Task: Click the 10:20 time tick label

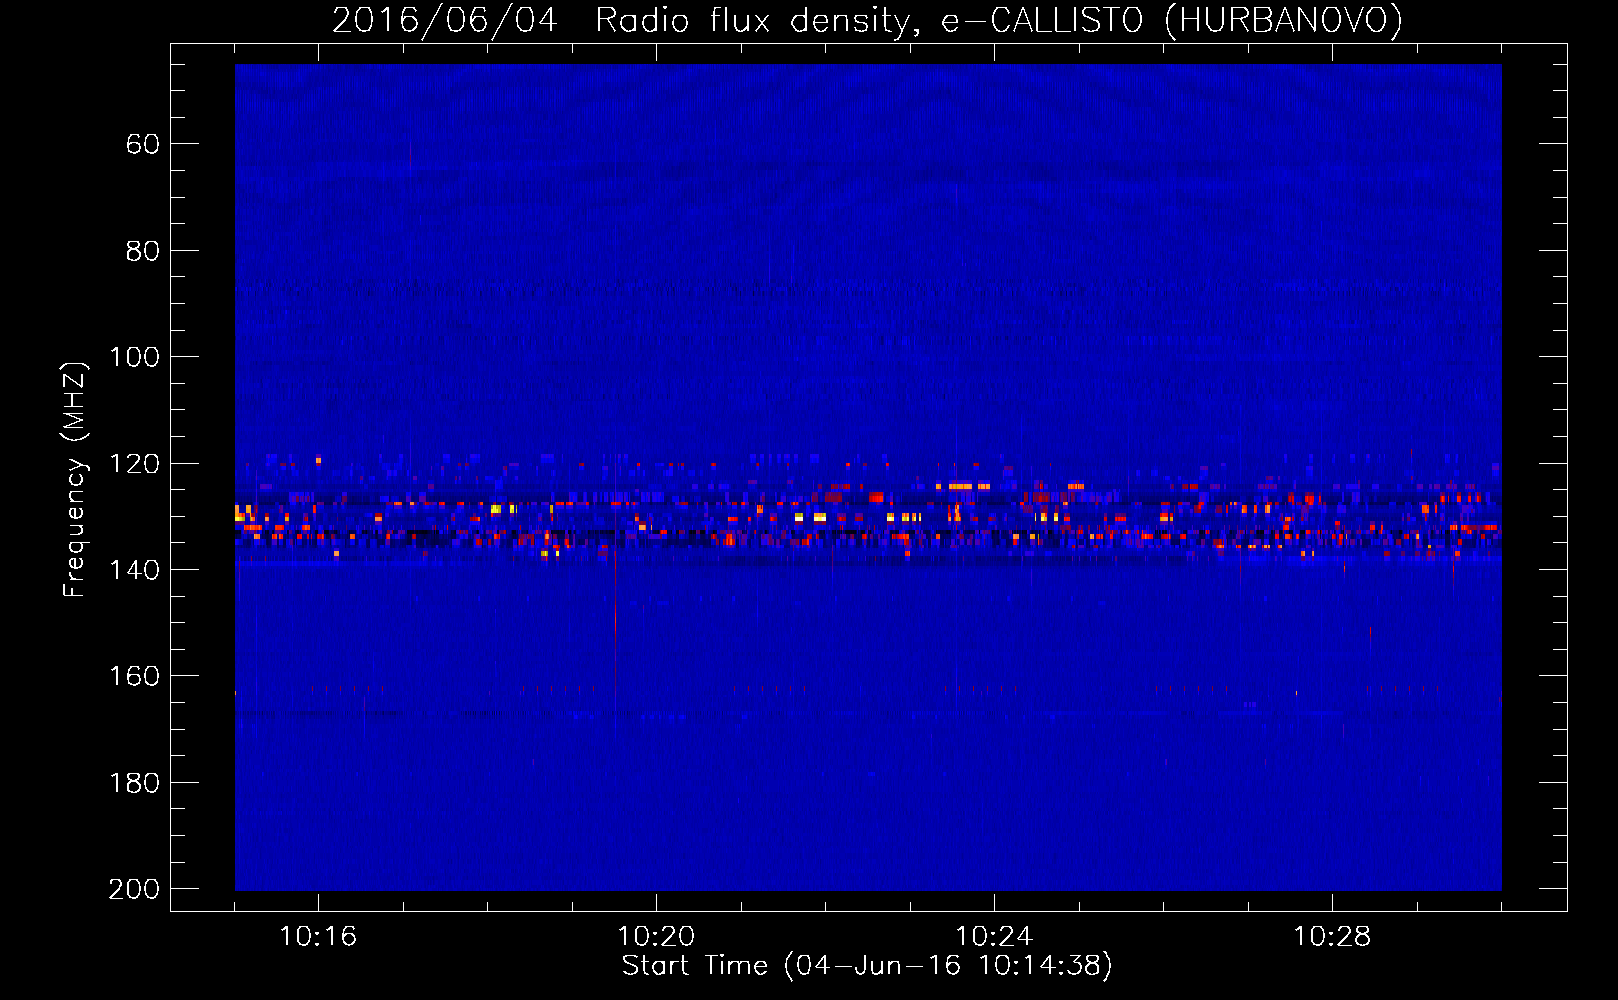Action: [656, 936]
